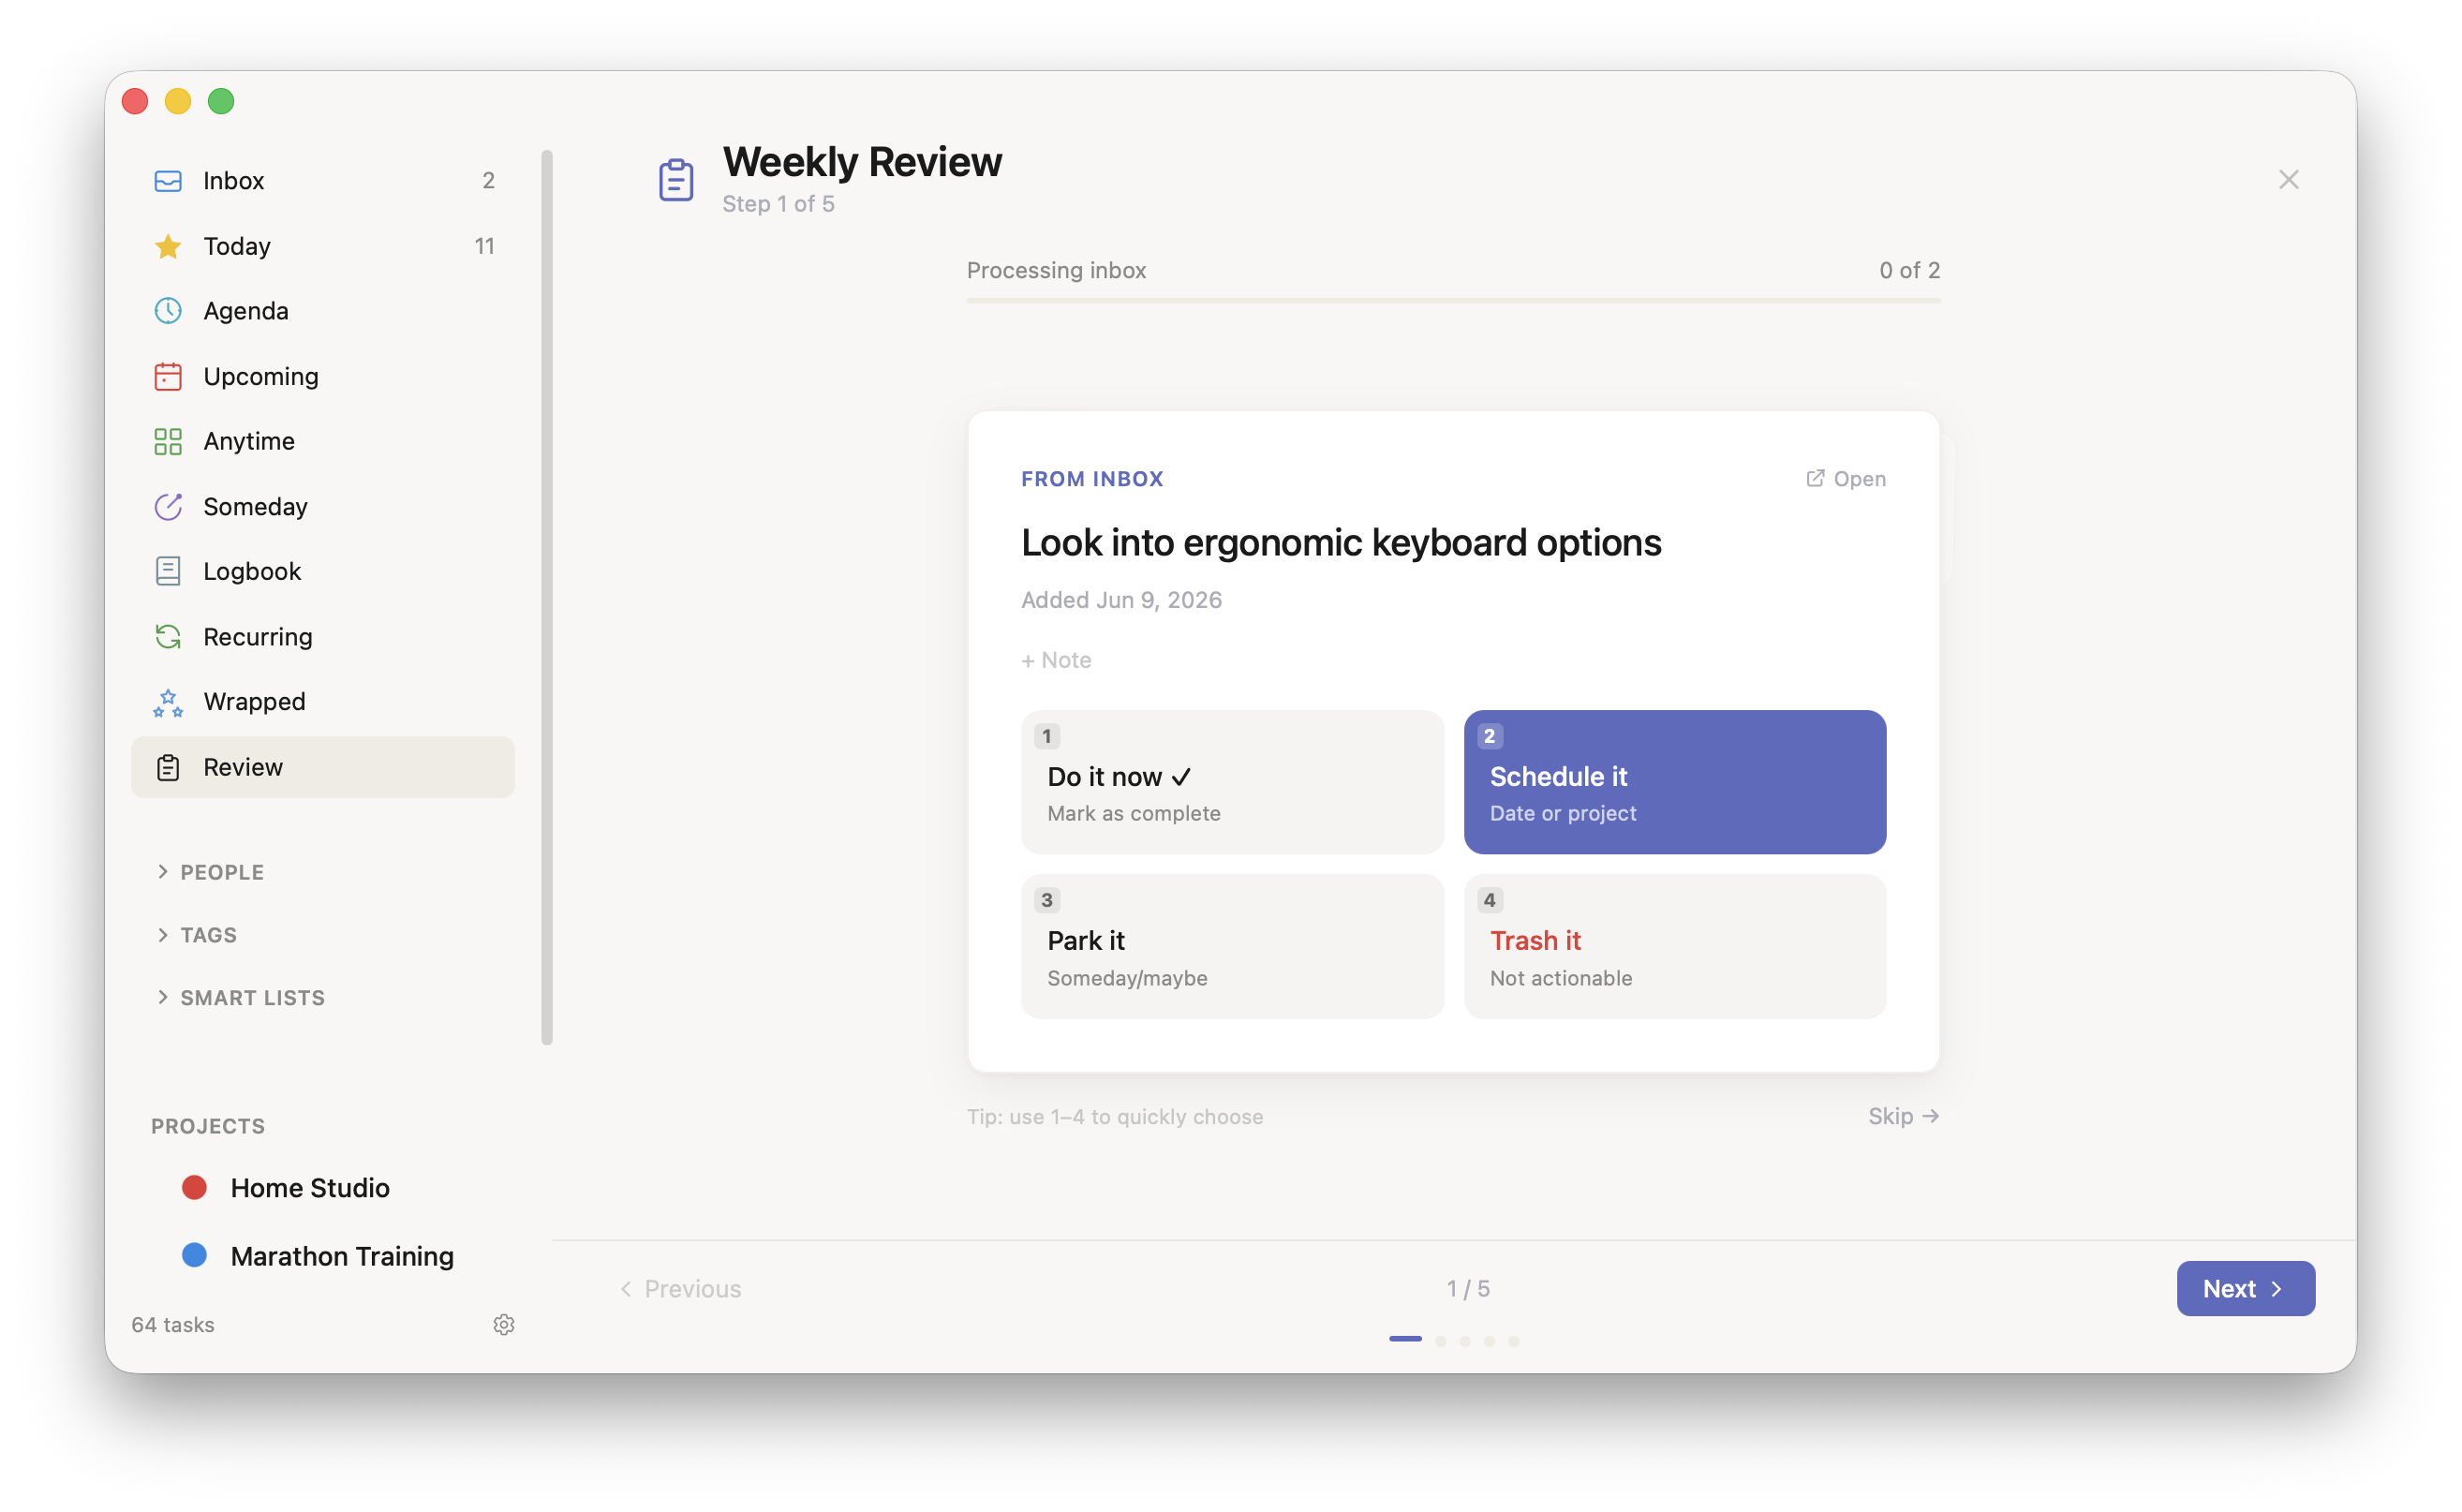Click the Added Jun 9, 2026 date
Viewport: 2462px width, 1512px height.
pos(1121,600)
